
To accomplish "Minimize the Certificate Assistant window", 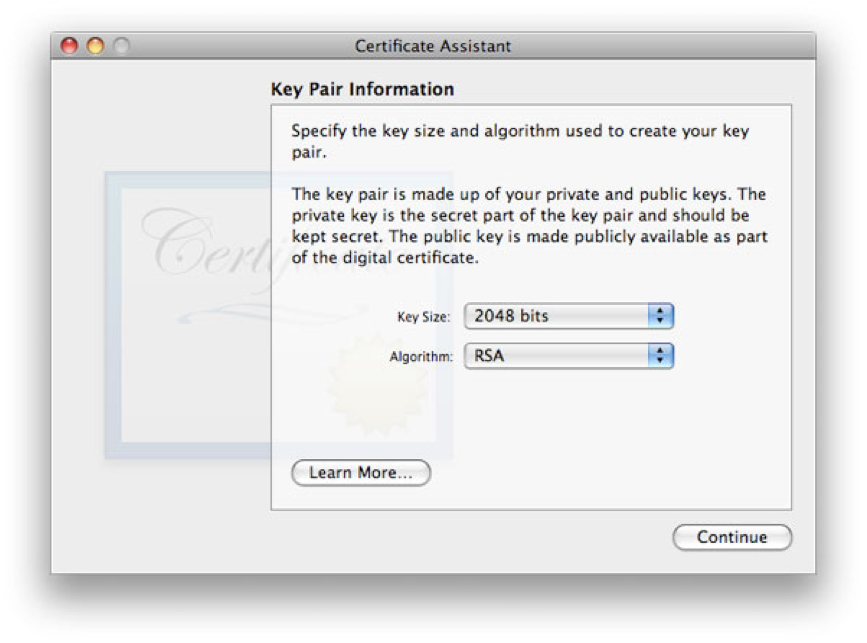I will (95, 46).
